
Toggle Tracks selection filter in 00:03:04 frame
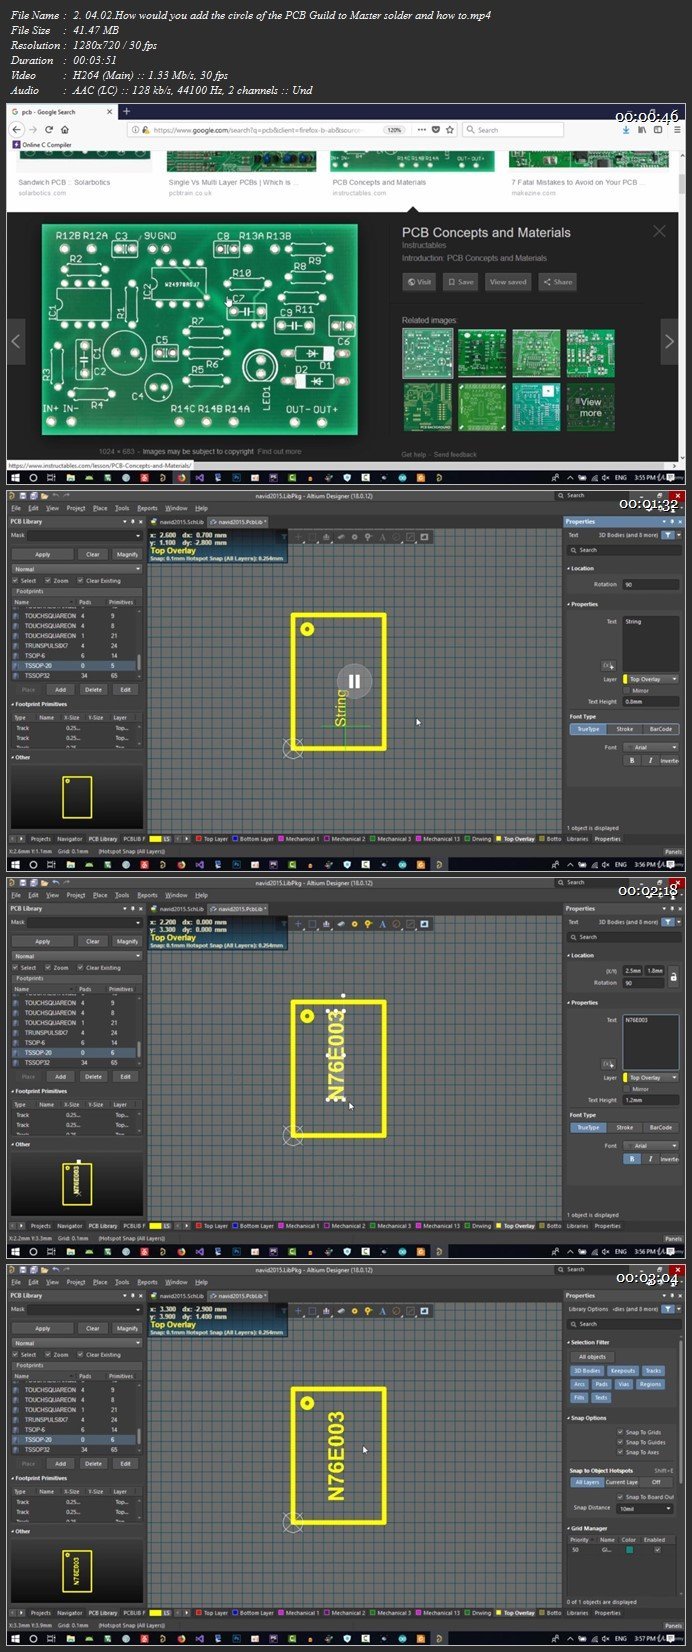(x=653, y=1371)
